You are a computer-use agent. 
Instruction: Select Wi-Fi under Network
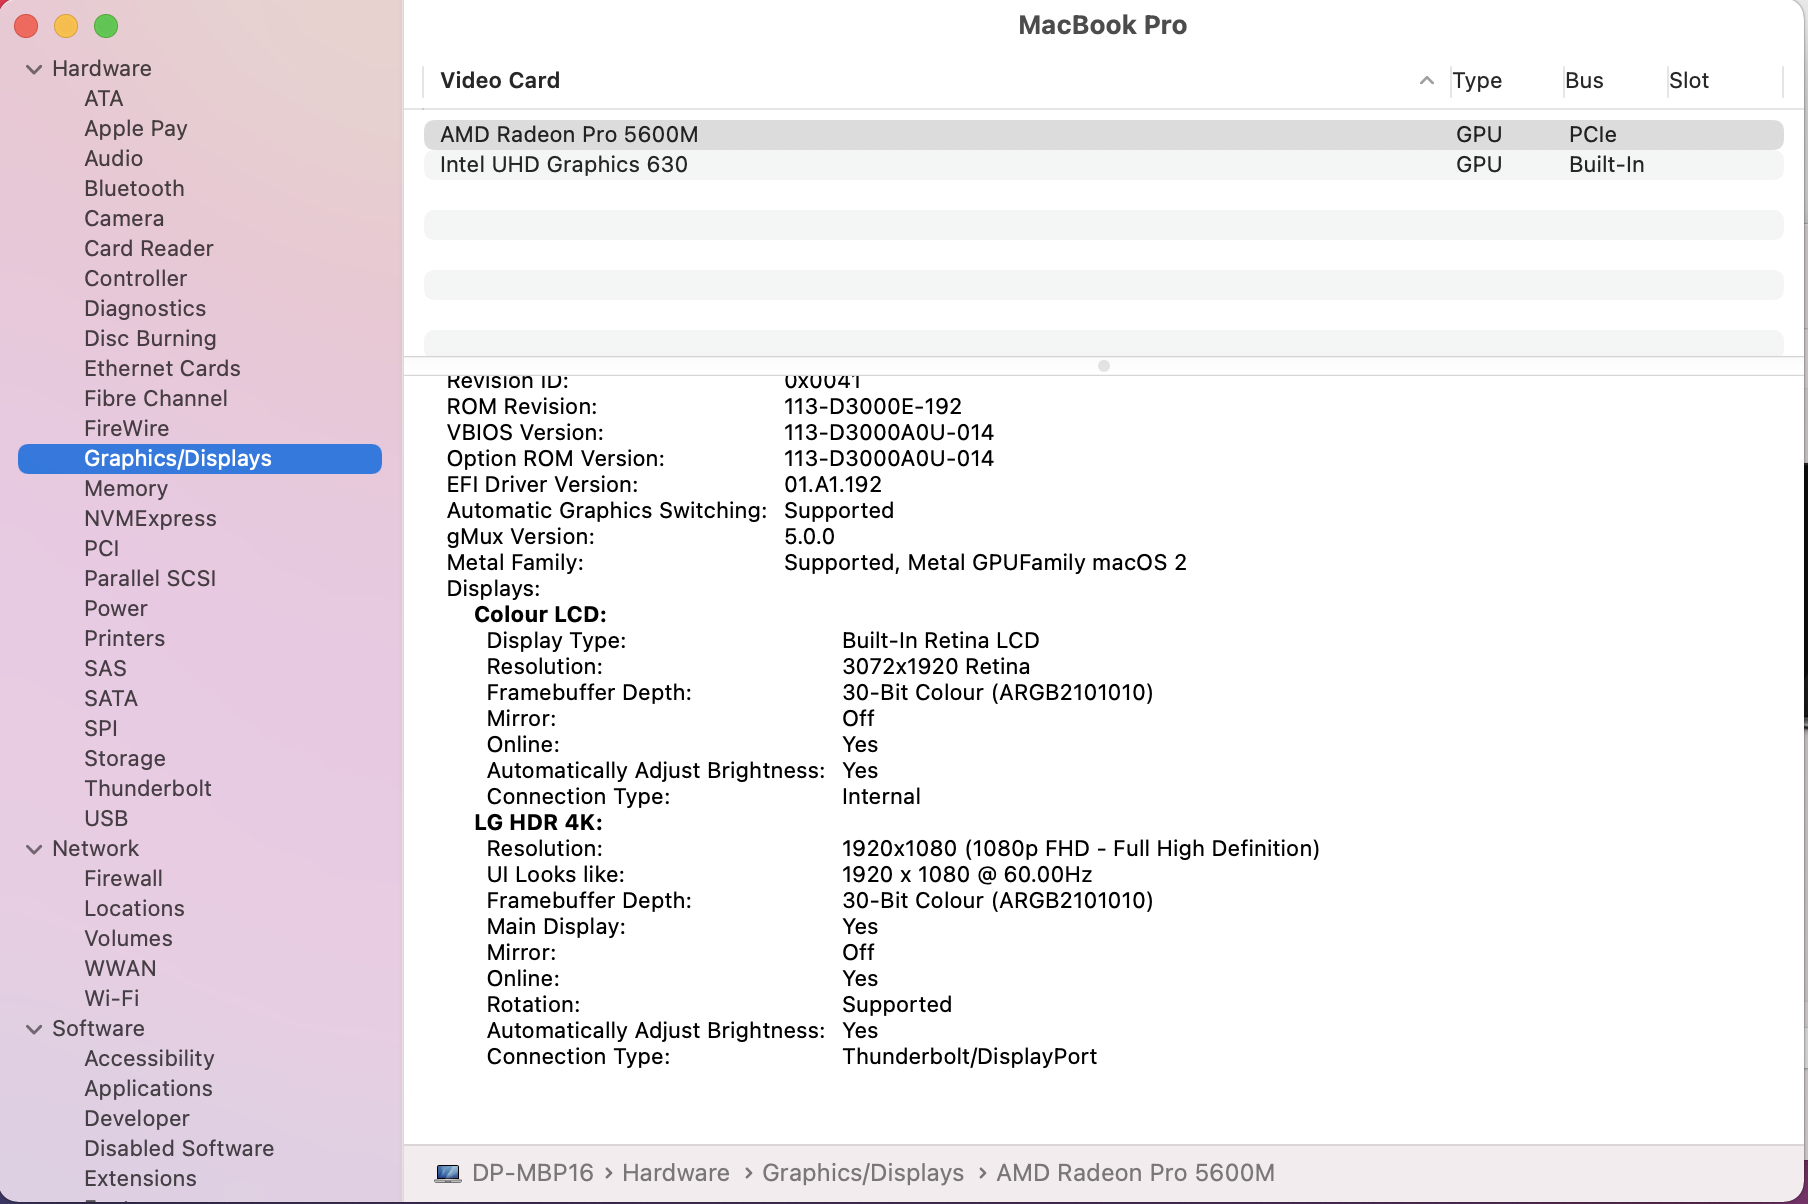(112, 999)
